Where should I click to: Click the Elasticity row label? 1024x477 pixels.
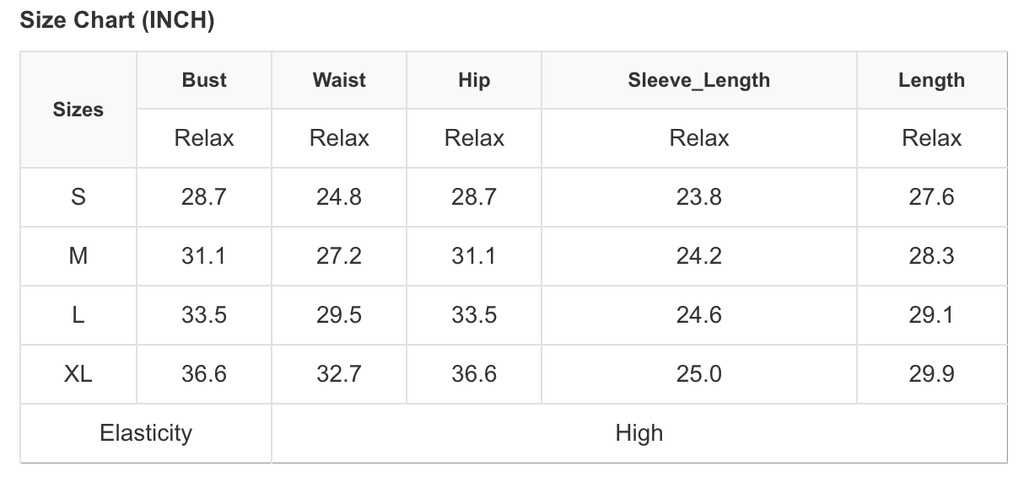pyautogui.click(x=146, y=433)
